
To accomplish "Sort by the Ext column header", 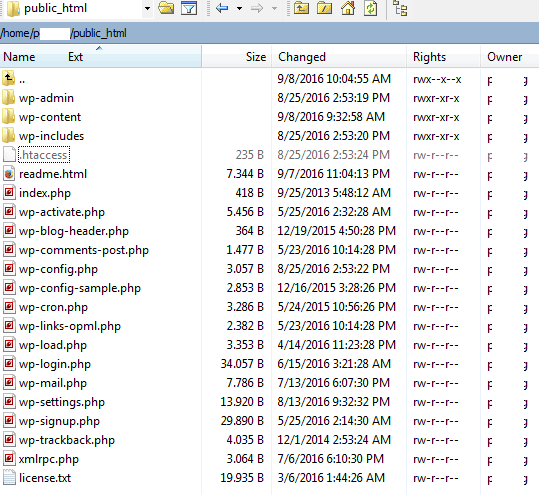I will point(75,57).
